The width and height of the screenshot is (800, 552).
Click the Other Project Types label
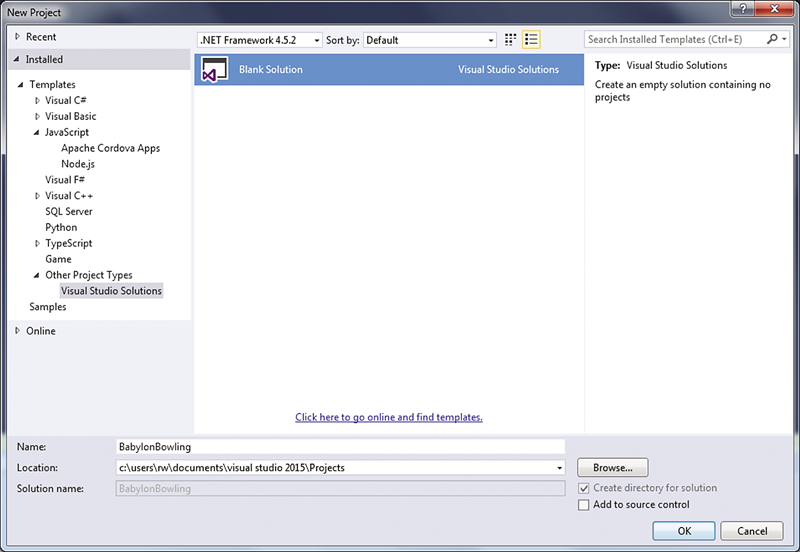pyautogui.click(x=89, y=275)
